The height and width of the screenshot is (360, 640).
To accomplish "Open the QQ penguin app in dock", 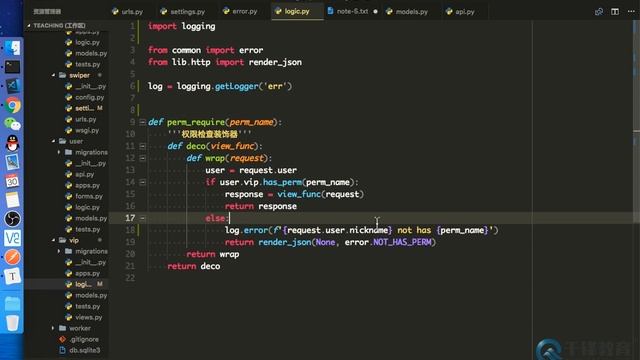I will pos(12,143).
